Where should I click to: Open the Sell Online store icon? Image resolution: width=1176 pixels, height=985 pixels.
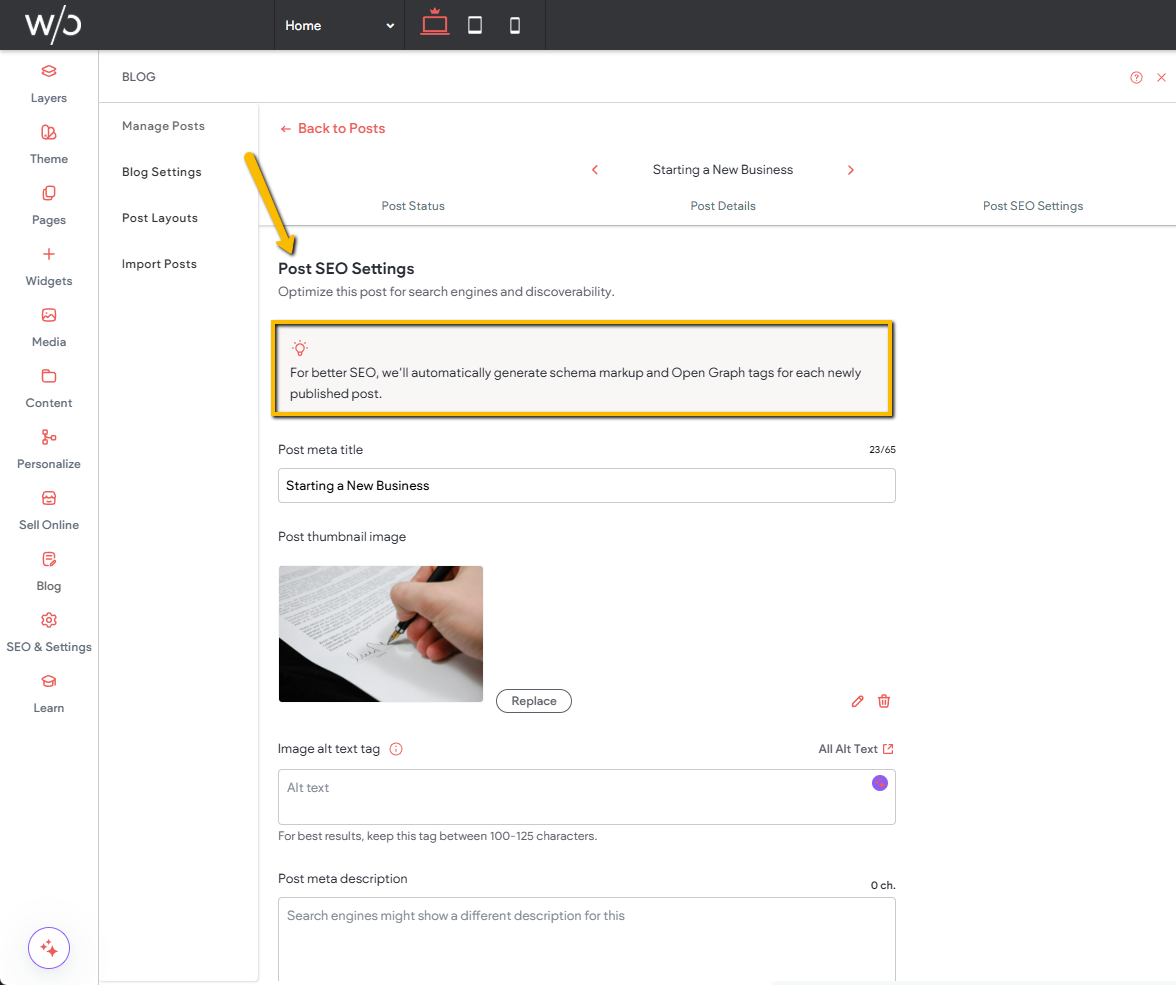pyautogui.click(x=49, y=498)
